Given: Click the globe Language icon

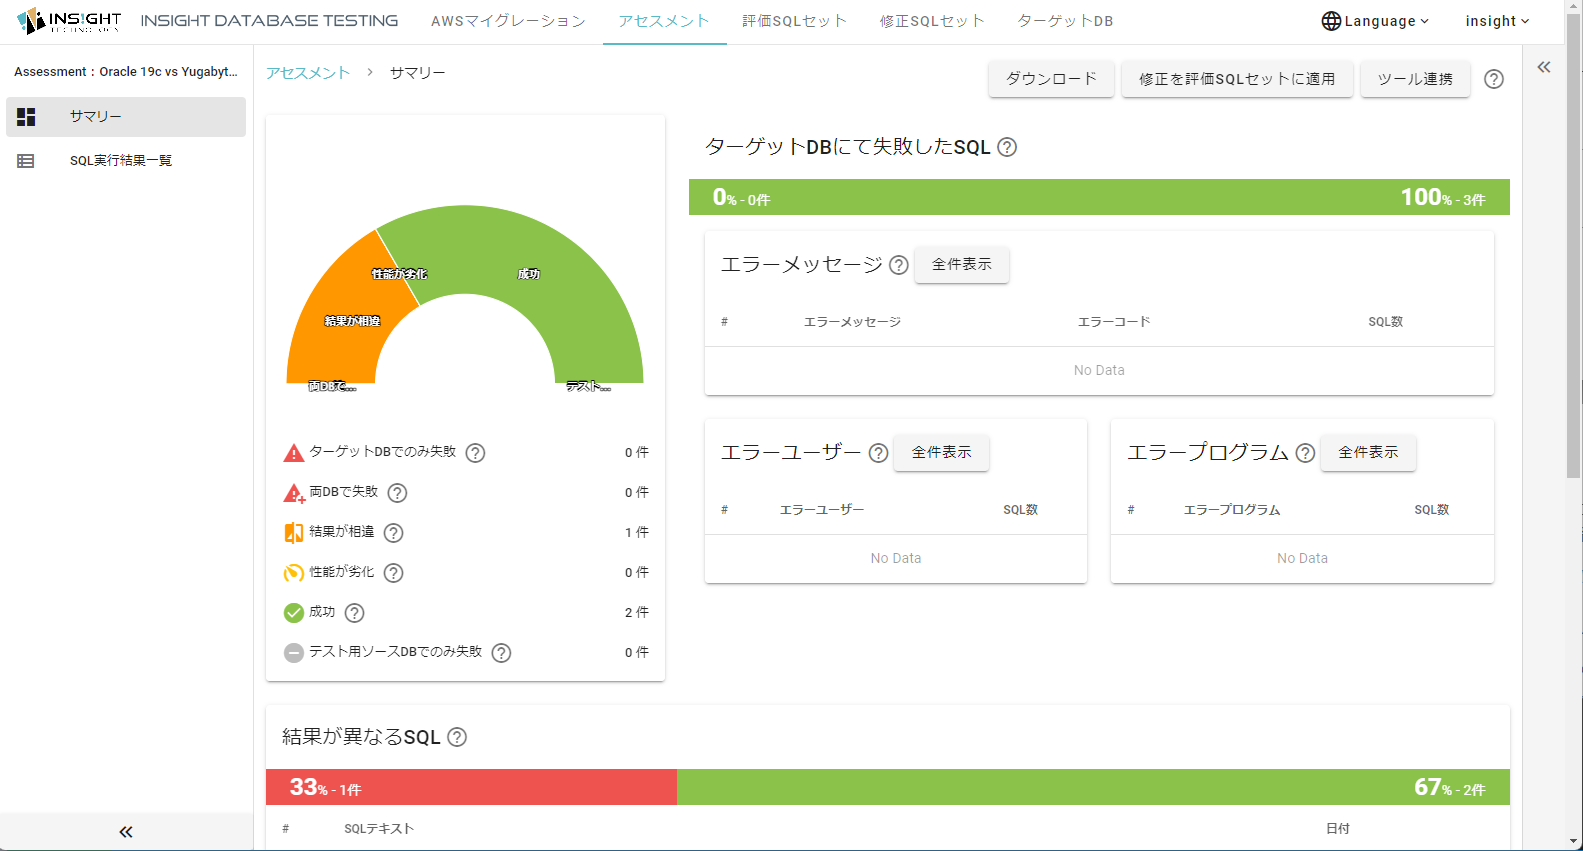Looking at the screenshot, I should (1331, 21).
